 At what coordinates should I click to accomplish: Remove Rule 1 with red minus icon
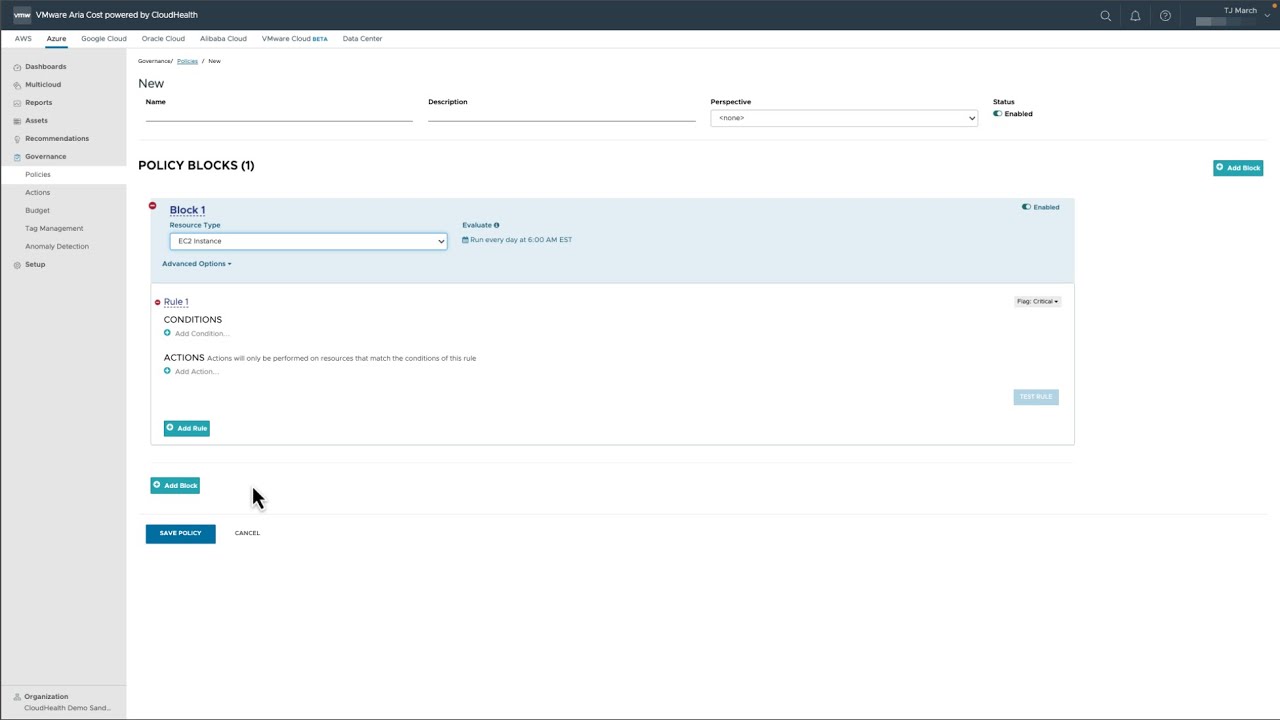tap(157, 302)
